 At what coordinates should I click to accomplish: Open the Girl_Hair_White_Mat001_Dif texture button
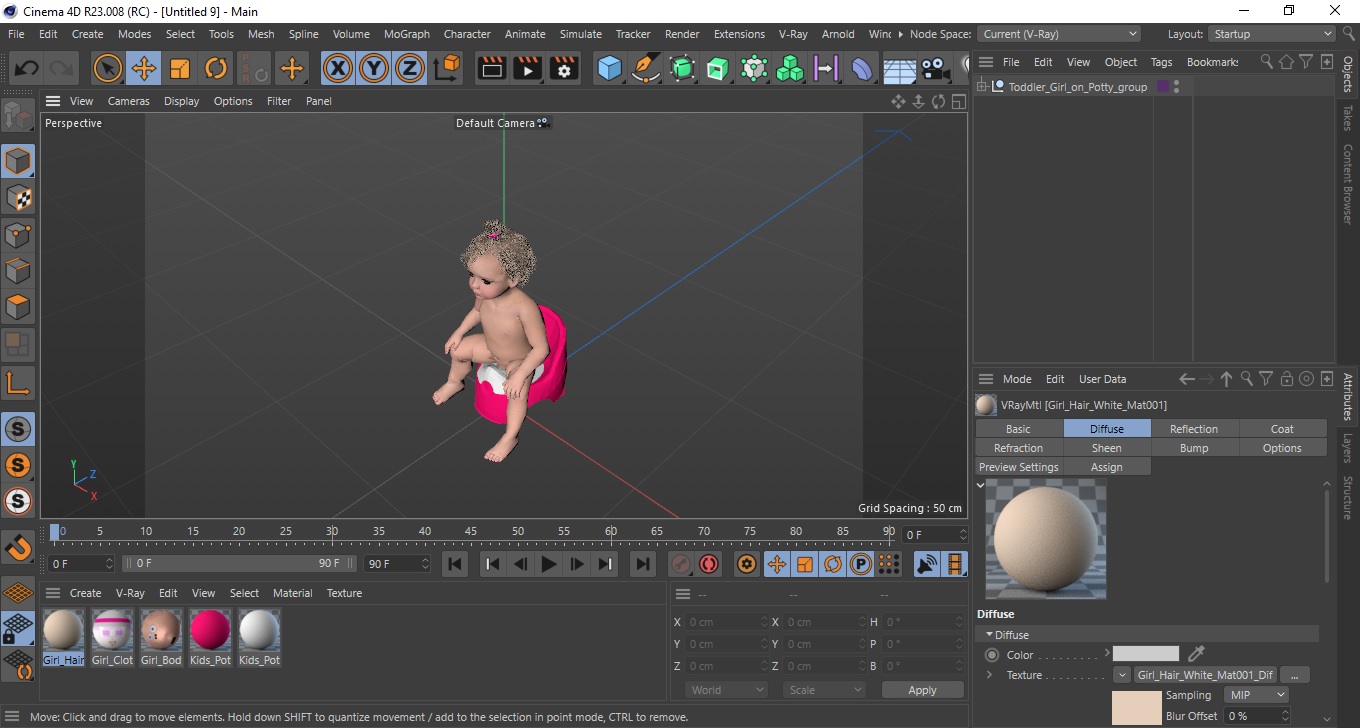click(x=1205, y=675)
